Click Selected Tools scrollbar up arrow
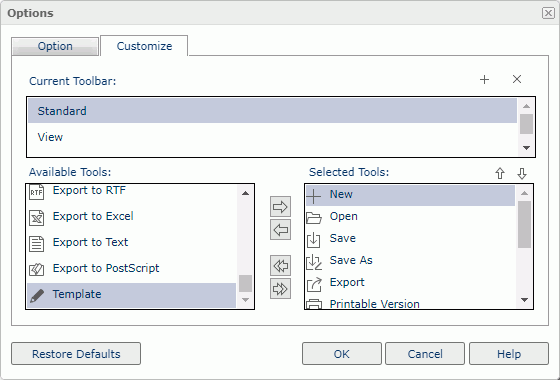This screenshot has height=380, width=560. 524,193
